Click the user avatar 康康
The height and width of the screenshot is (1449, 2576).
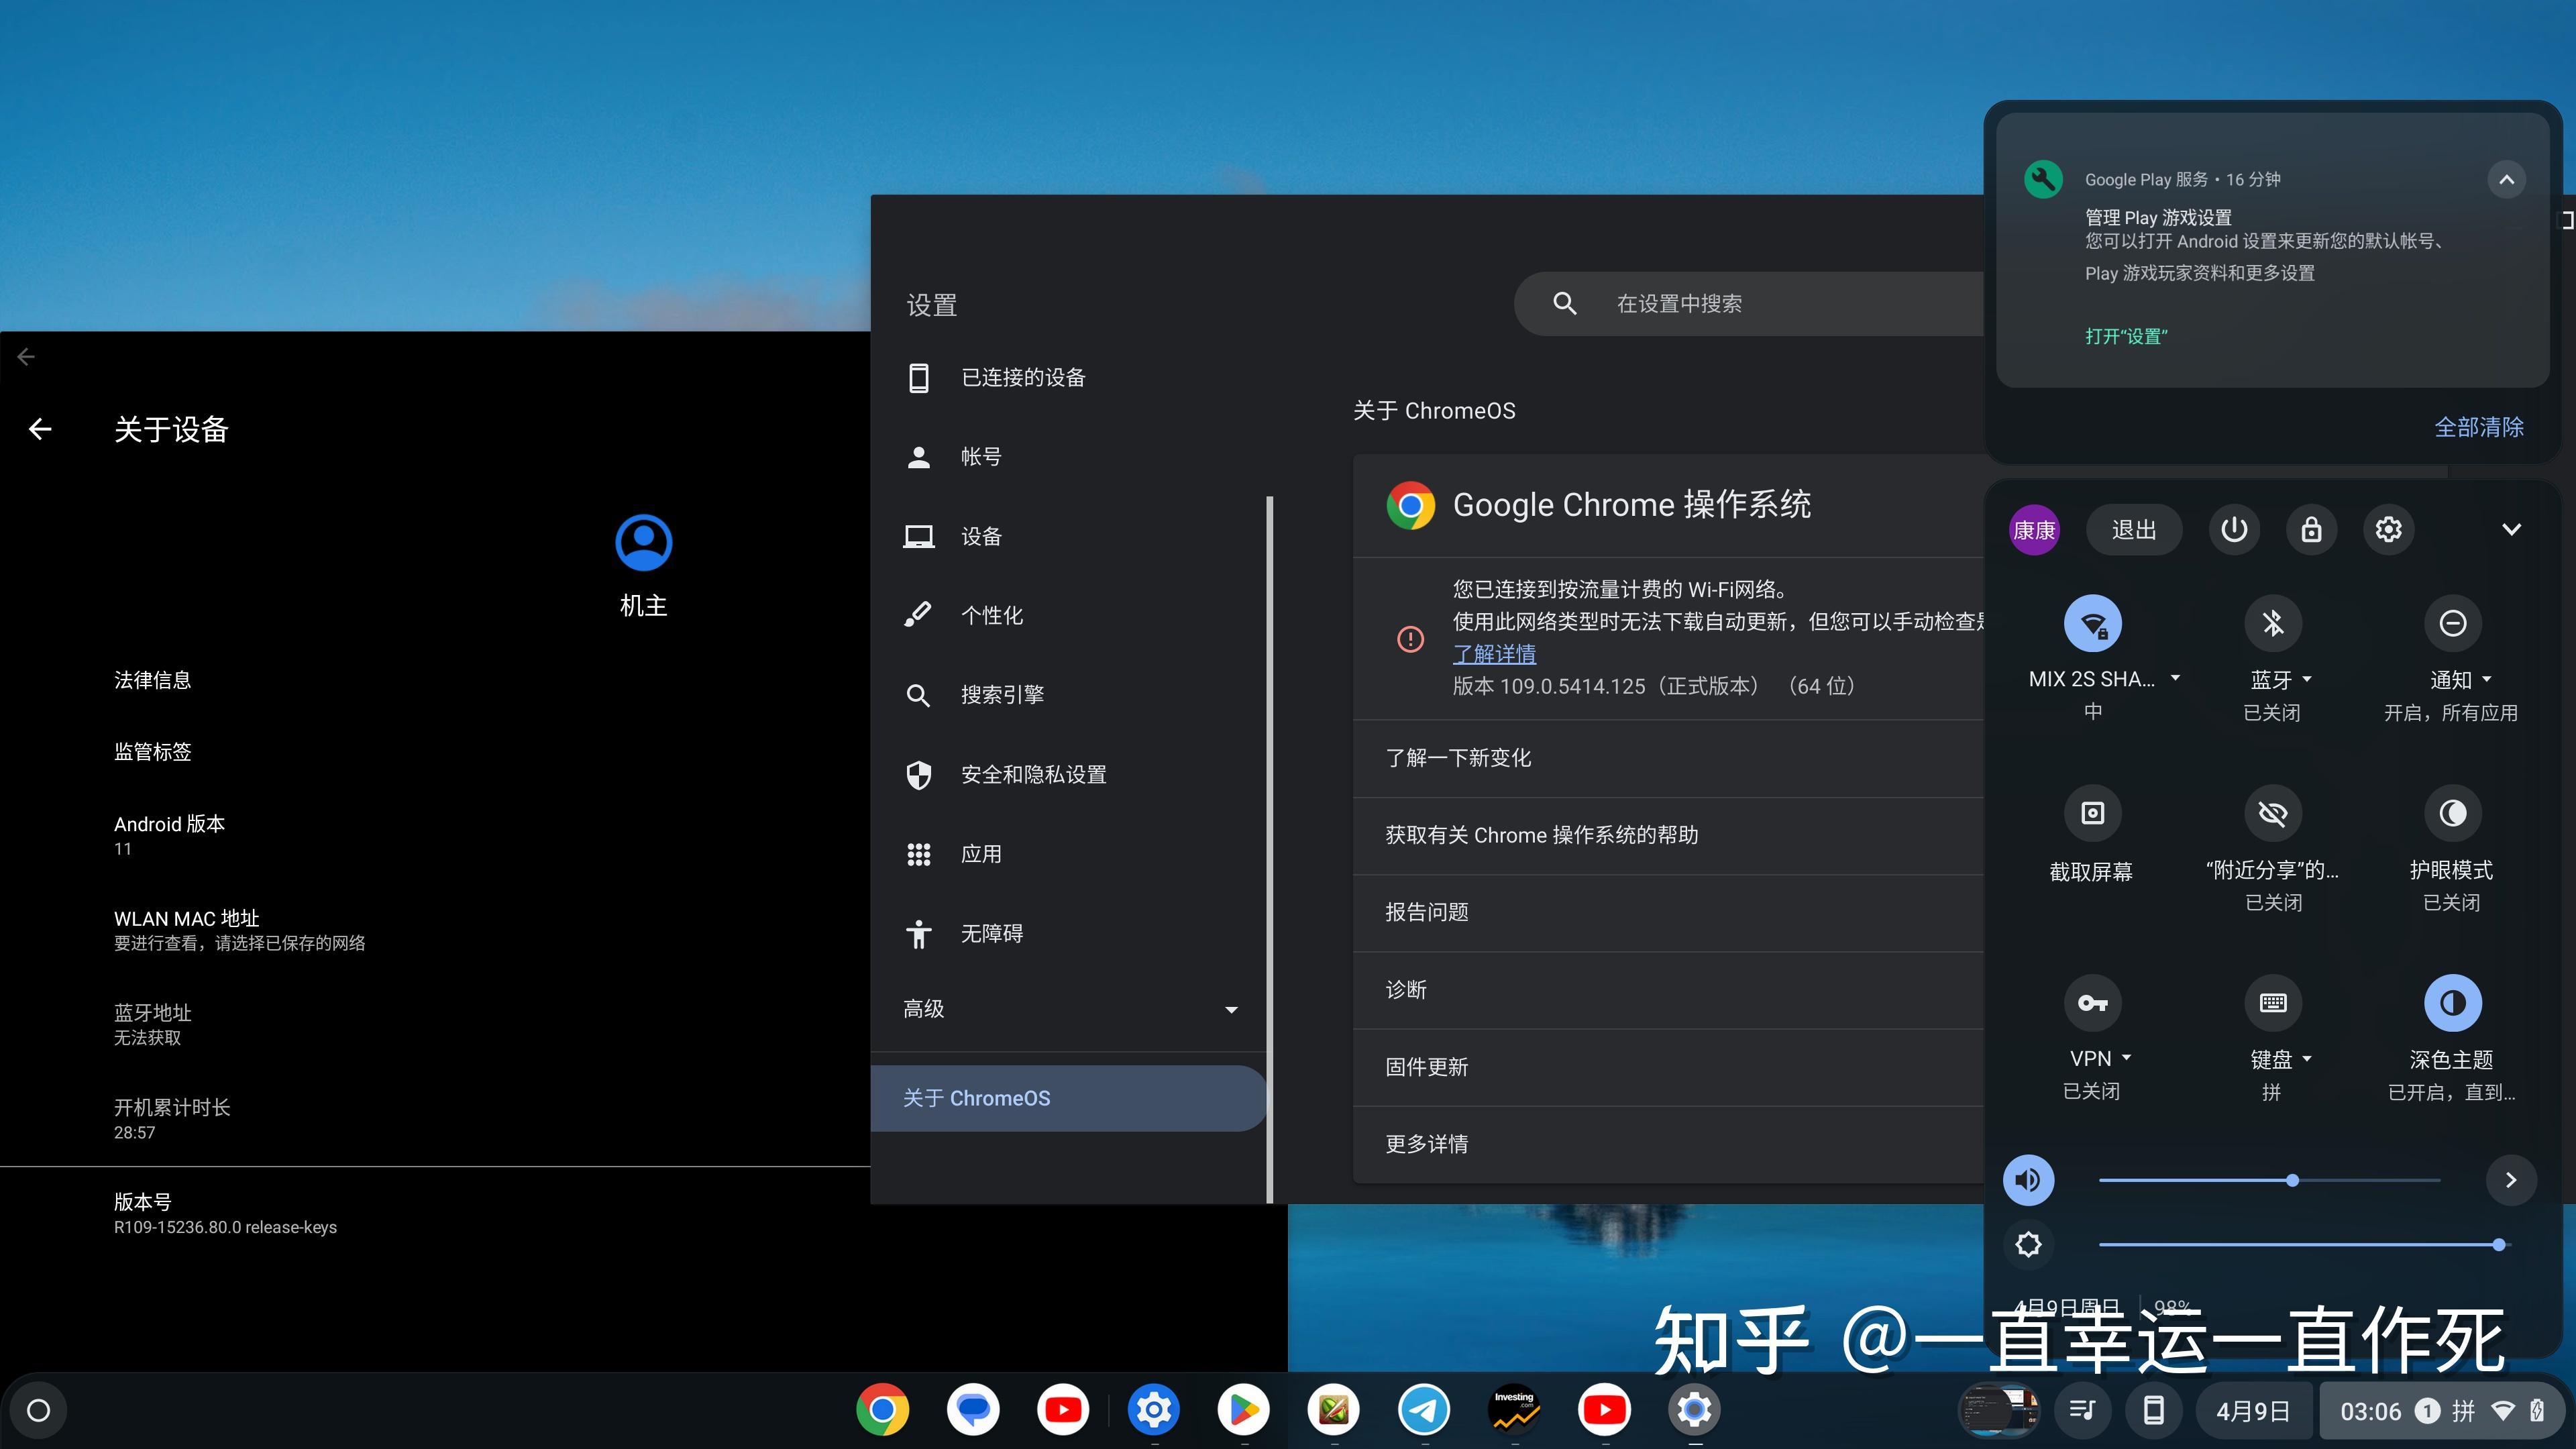coord(2034,529)
